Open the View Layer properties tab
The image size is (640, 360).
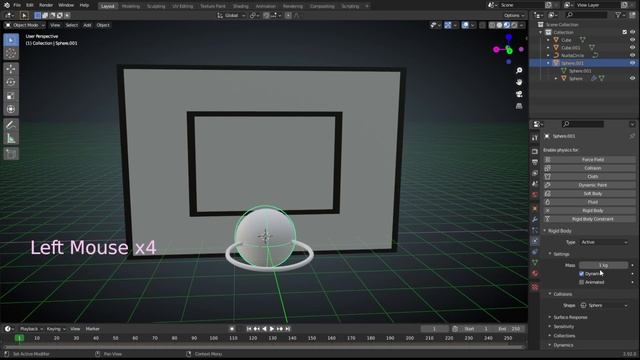pos(535,173)
